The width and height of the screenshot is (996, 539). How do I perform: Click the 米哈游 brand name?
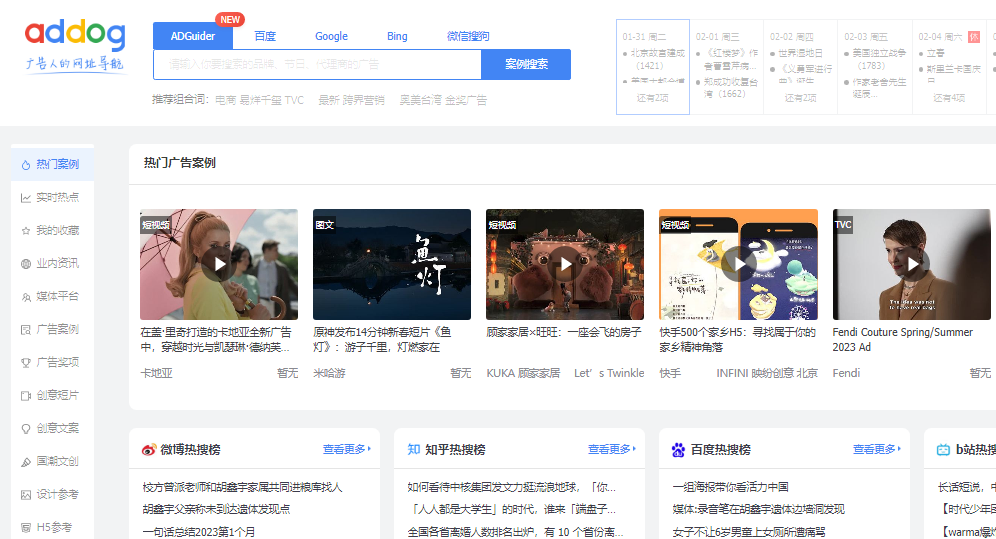[329, 373]
